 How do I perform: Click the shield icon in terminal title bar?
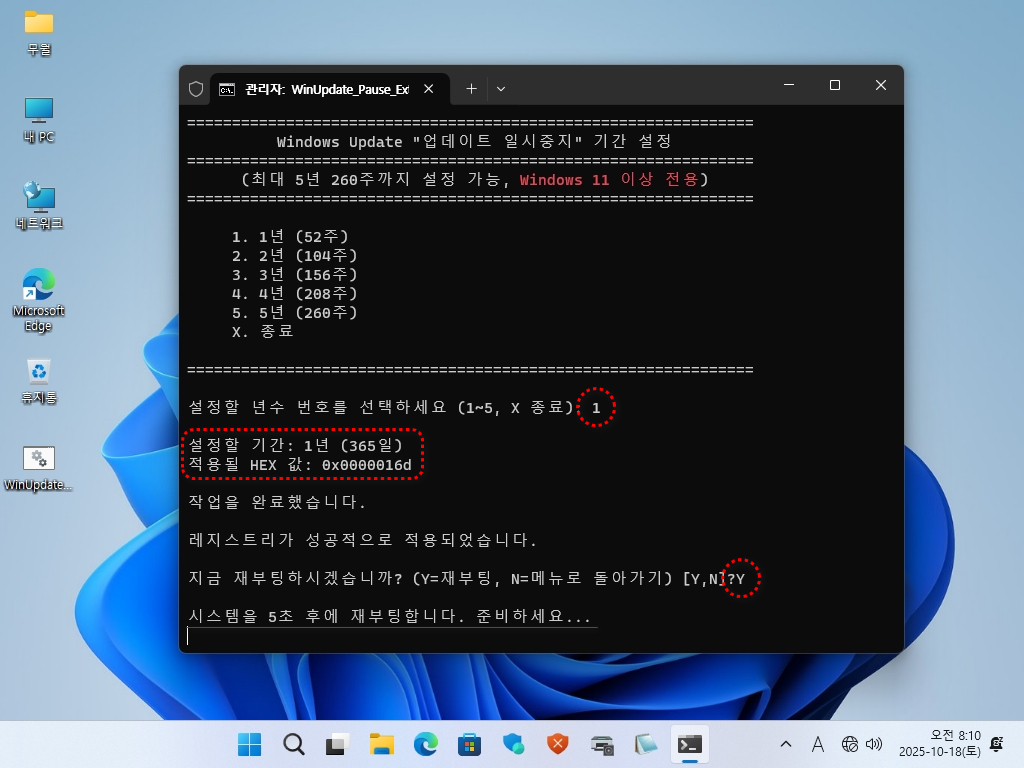[x=196, y=89]
